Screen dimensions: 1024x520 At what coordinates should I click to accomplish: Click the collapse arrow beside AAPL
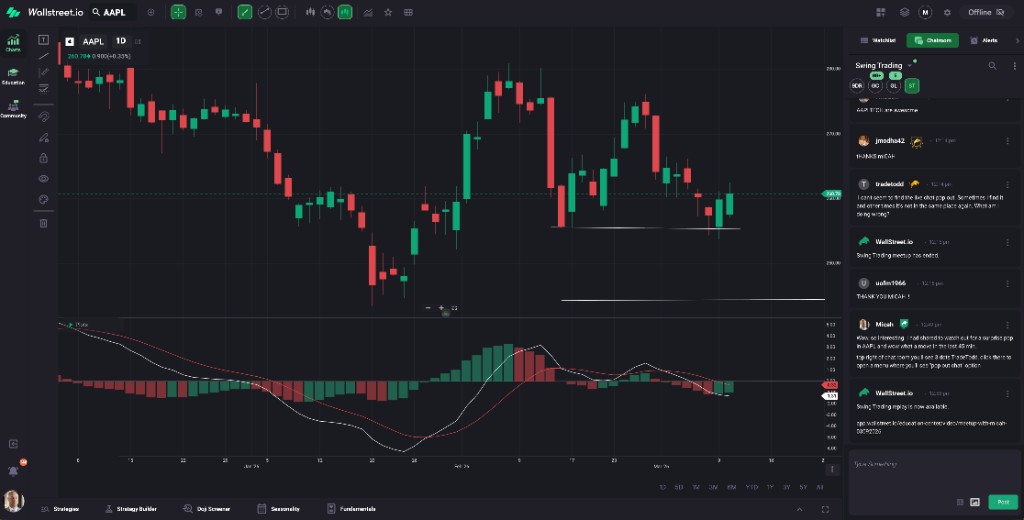click(69, 41)
